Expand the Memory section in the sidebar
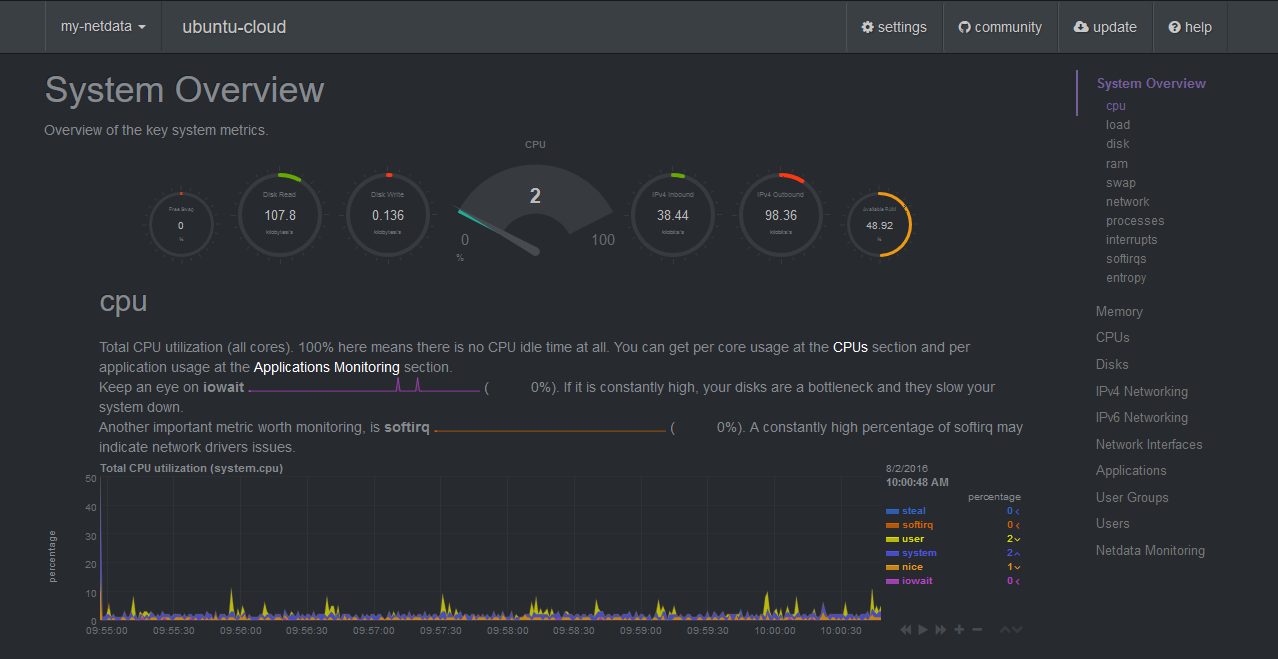Image resolution: width=1278 pixels, height=659 pixels. (1119, 311)
